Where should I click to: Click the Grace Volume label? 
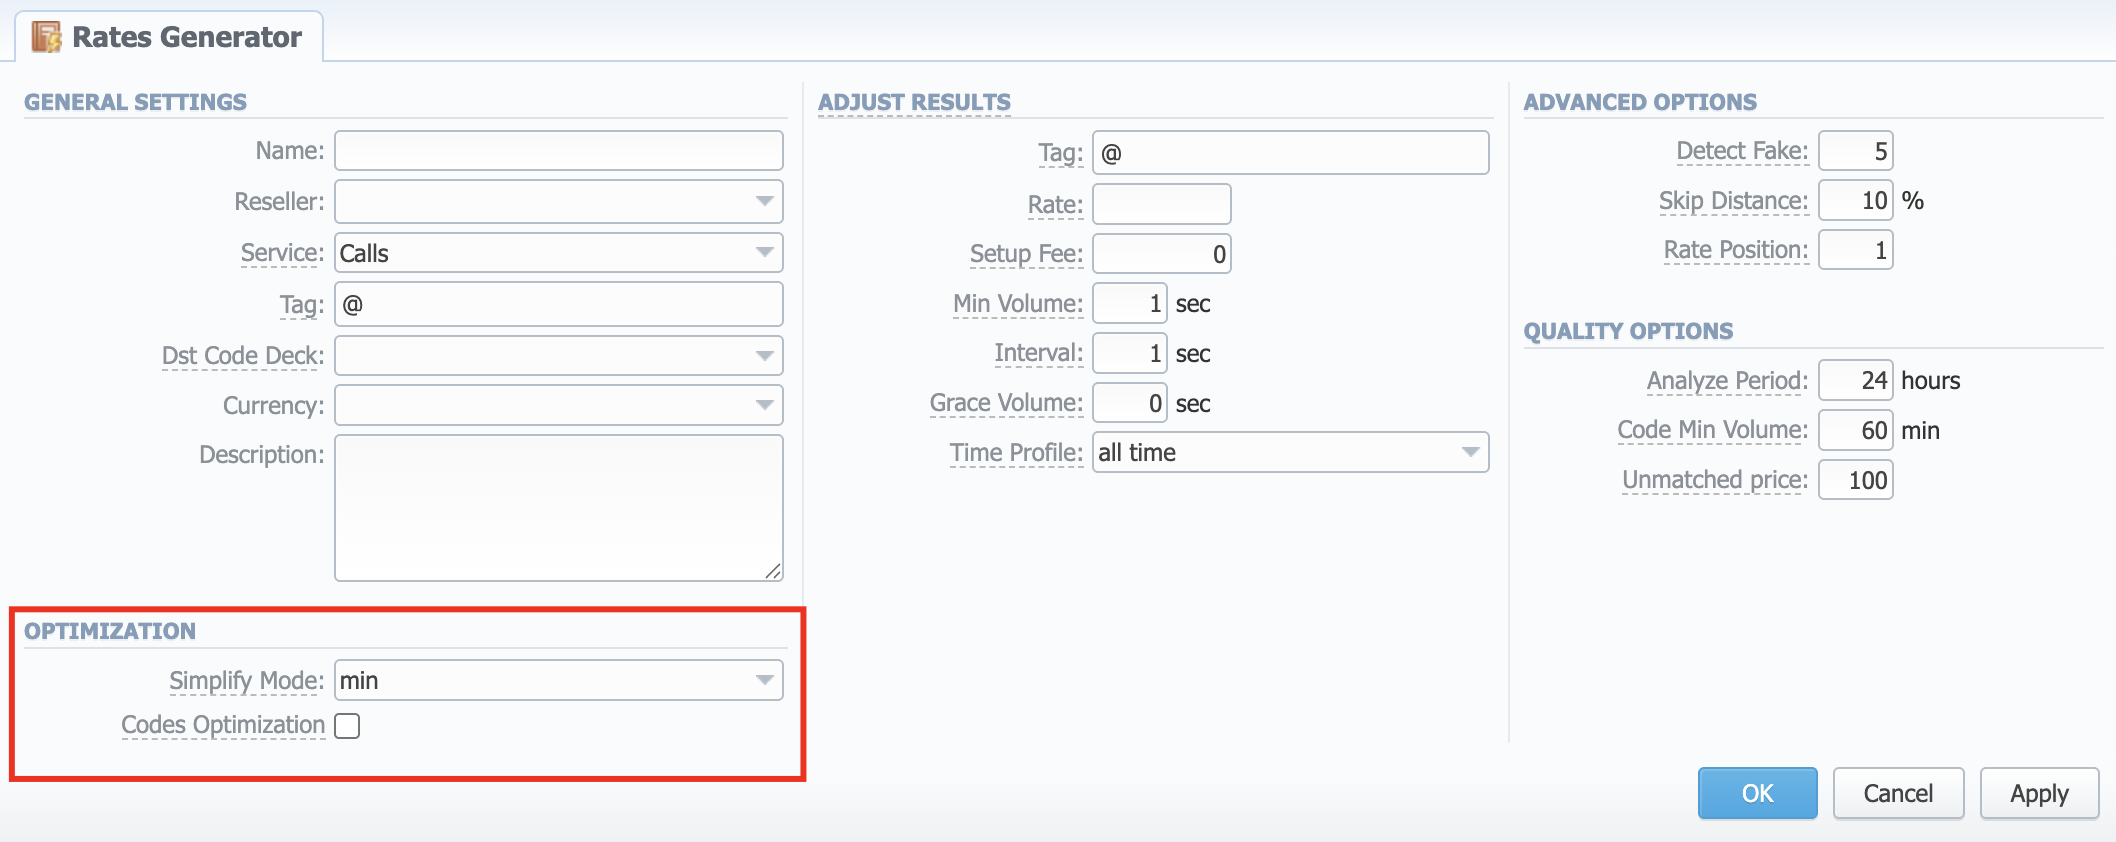click(x=1006, y=403)
